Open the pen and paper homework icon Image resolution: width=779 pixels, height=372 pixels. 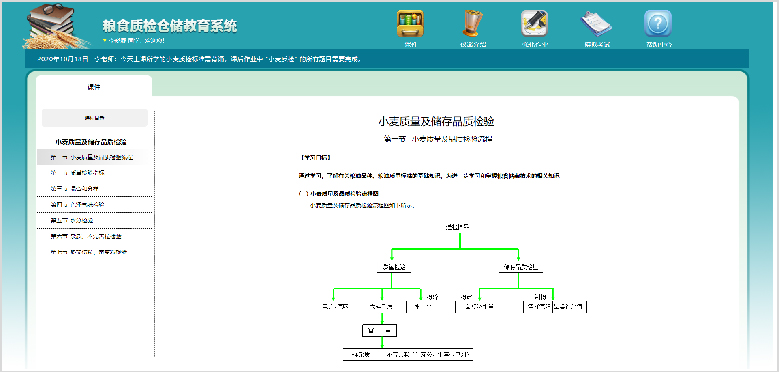(534, 23)
